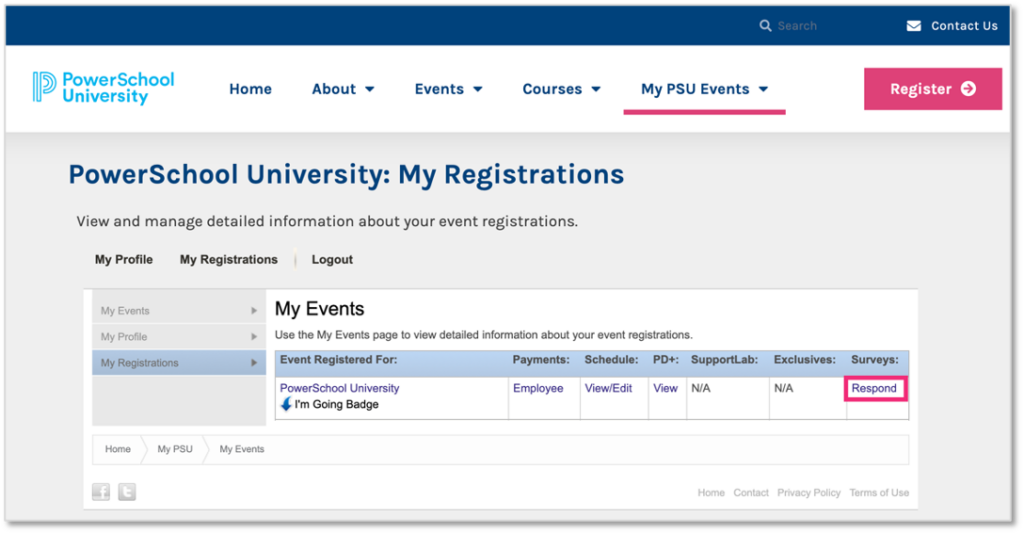Click the PowerSchool University logo
Viewport: 1024px width, 533px height.
(104, 88)
